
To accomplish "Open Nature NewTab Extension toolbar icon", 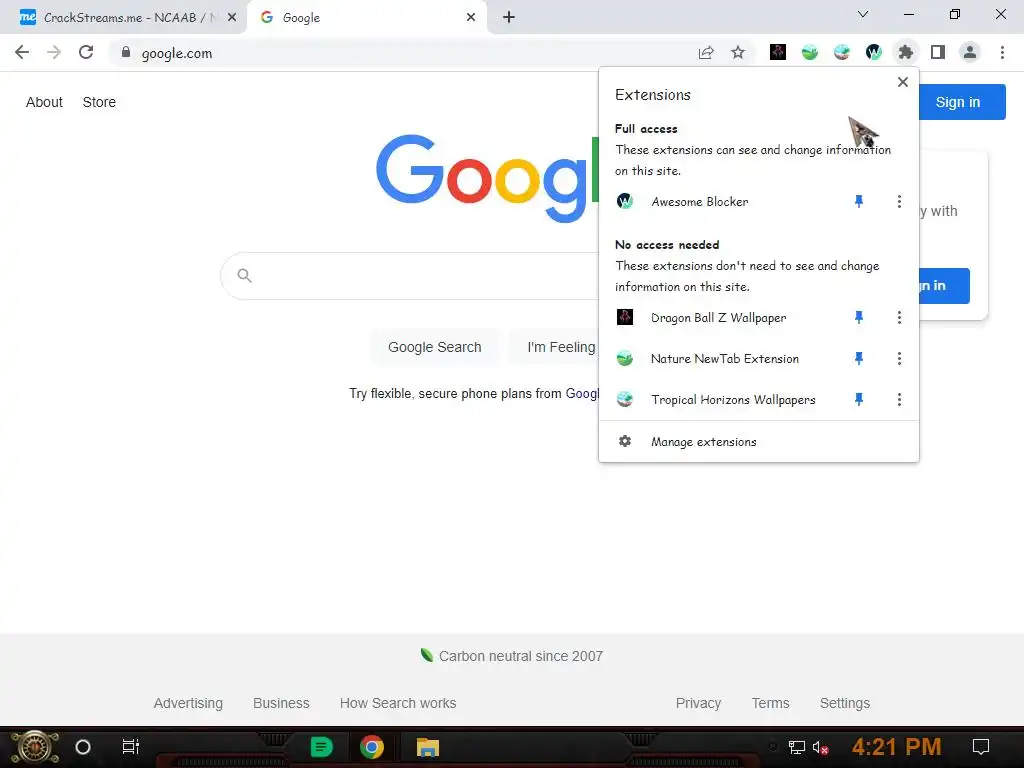I will click(810, 52).
